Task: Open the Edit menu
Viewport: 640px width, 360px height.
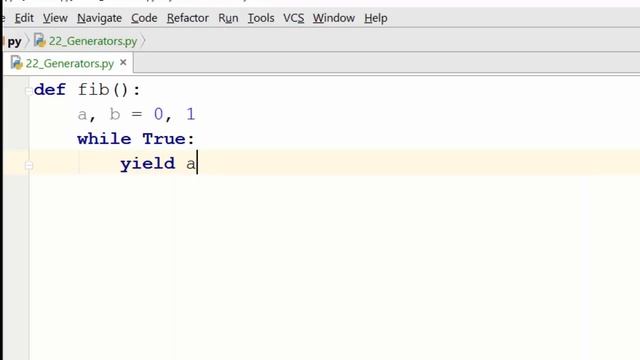Action: [24, 18]
